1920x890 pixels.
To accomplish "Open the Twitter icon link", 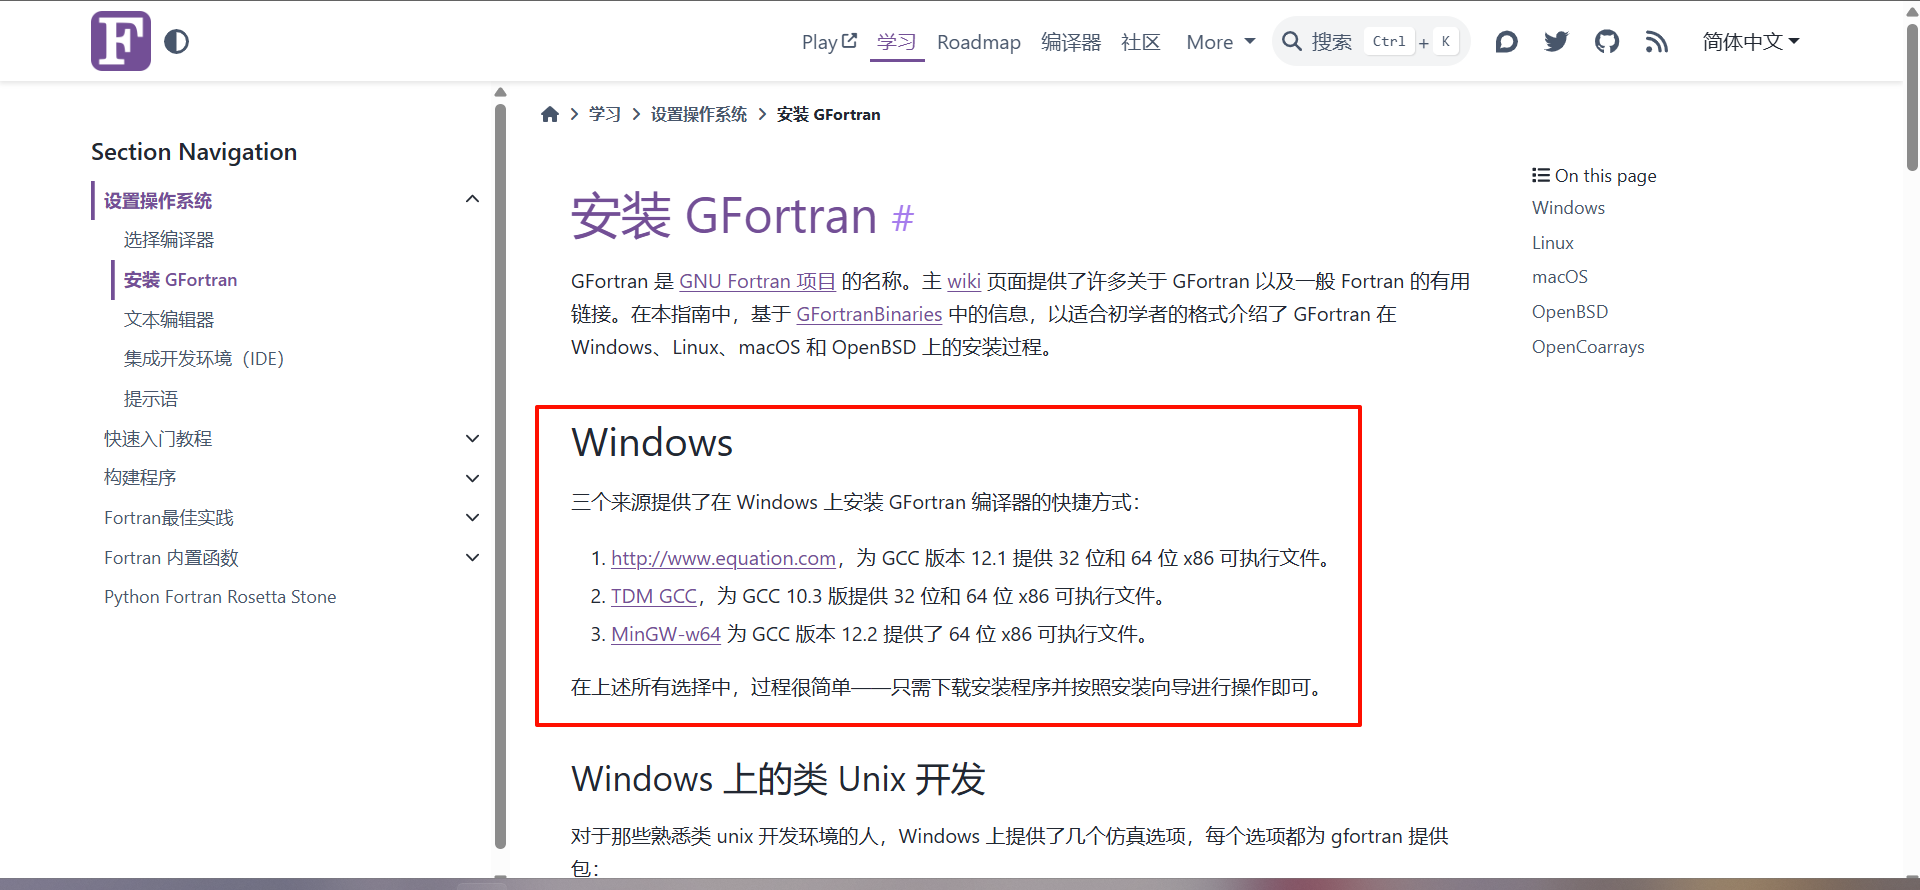I will pos(1556,42).
